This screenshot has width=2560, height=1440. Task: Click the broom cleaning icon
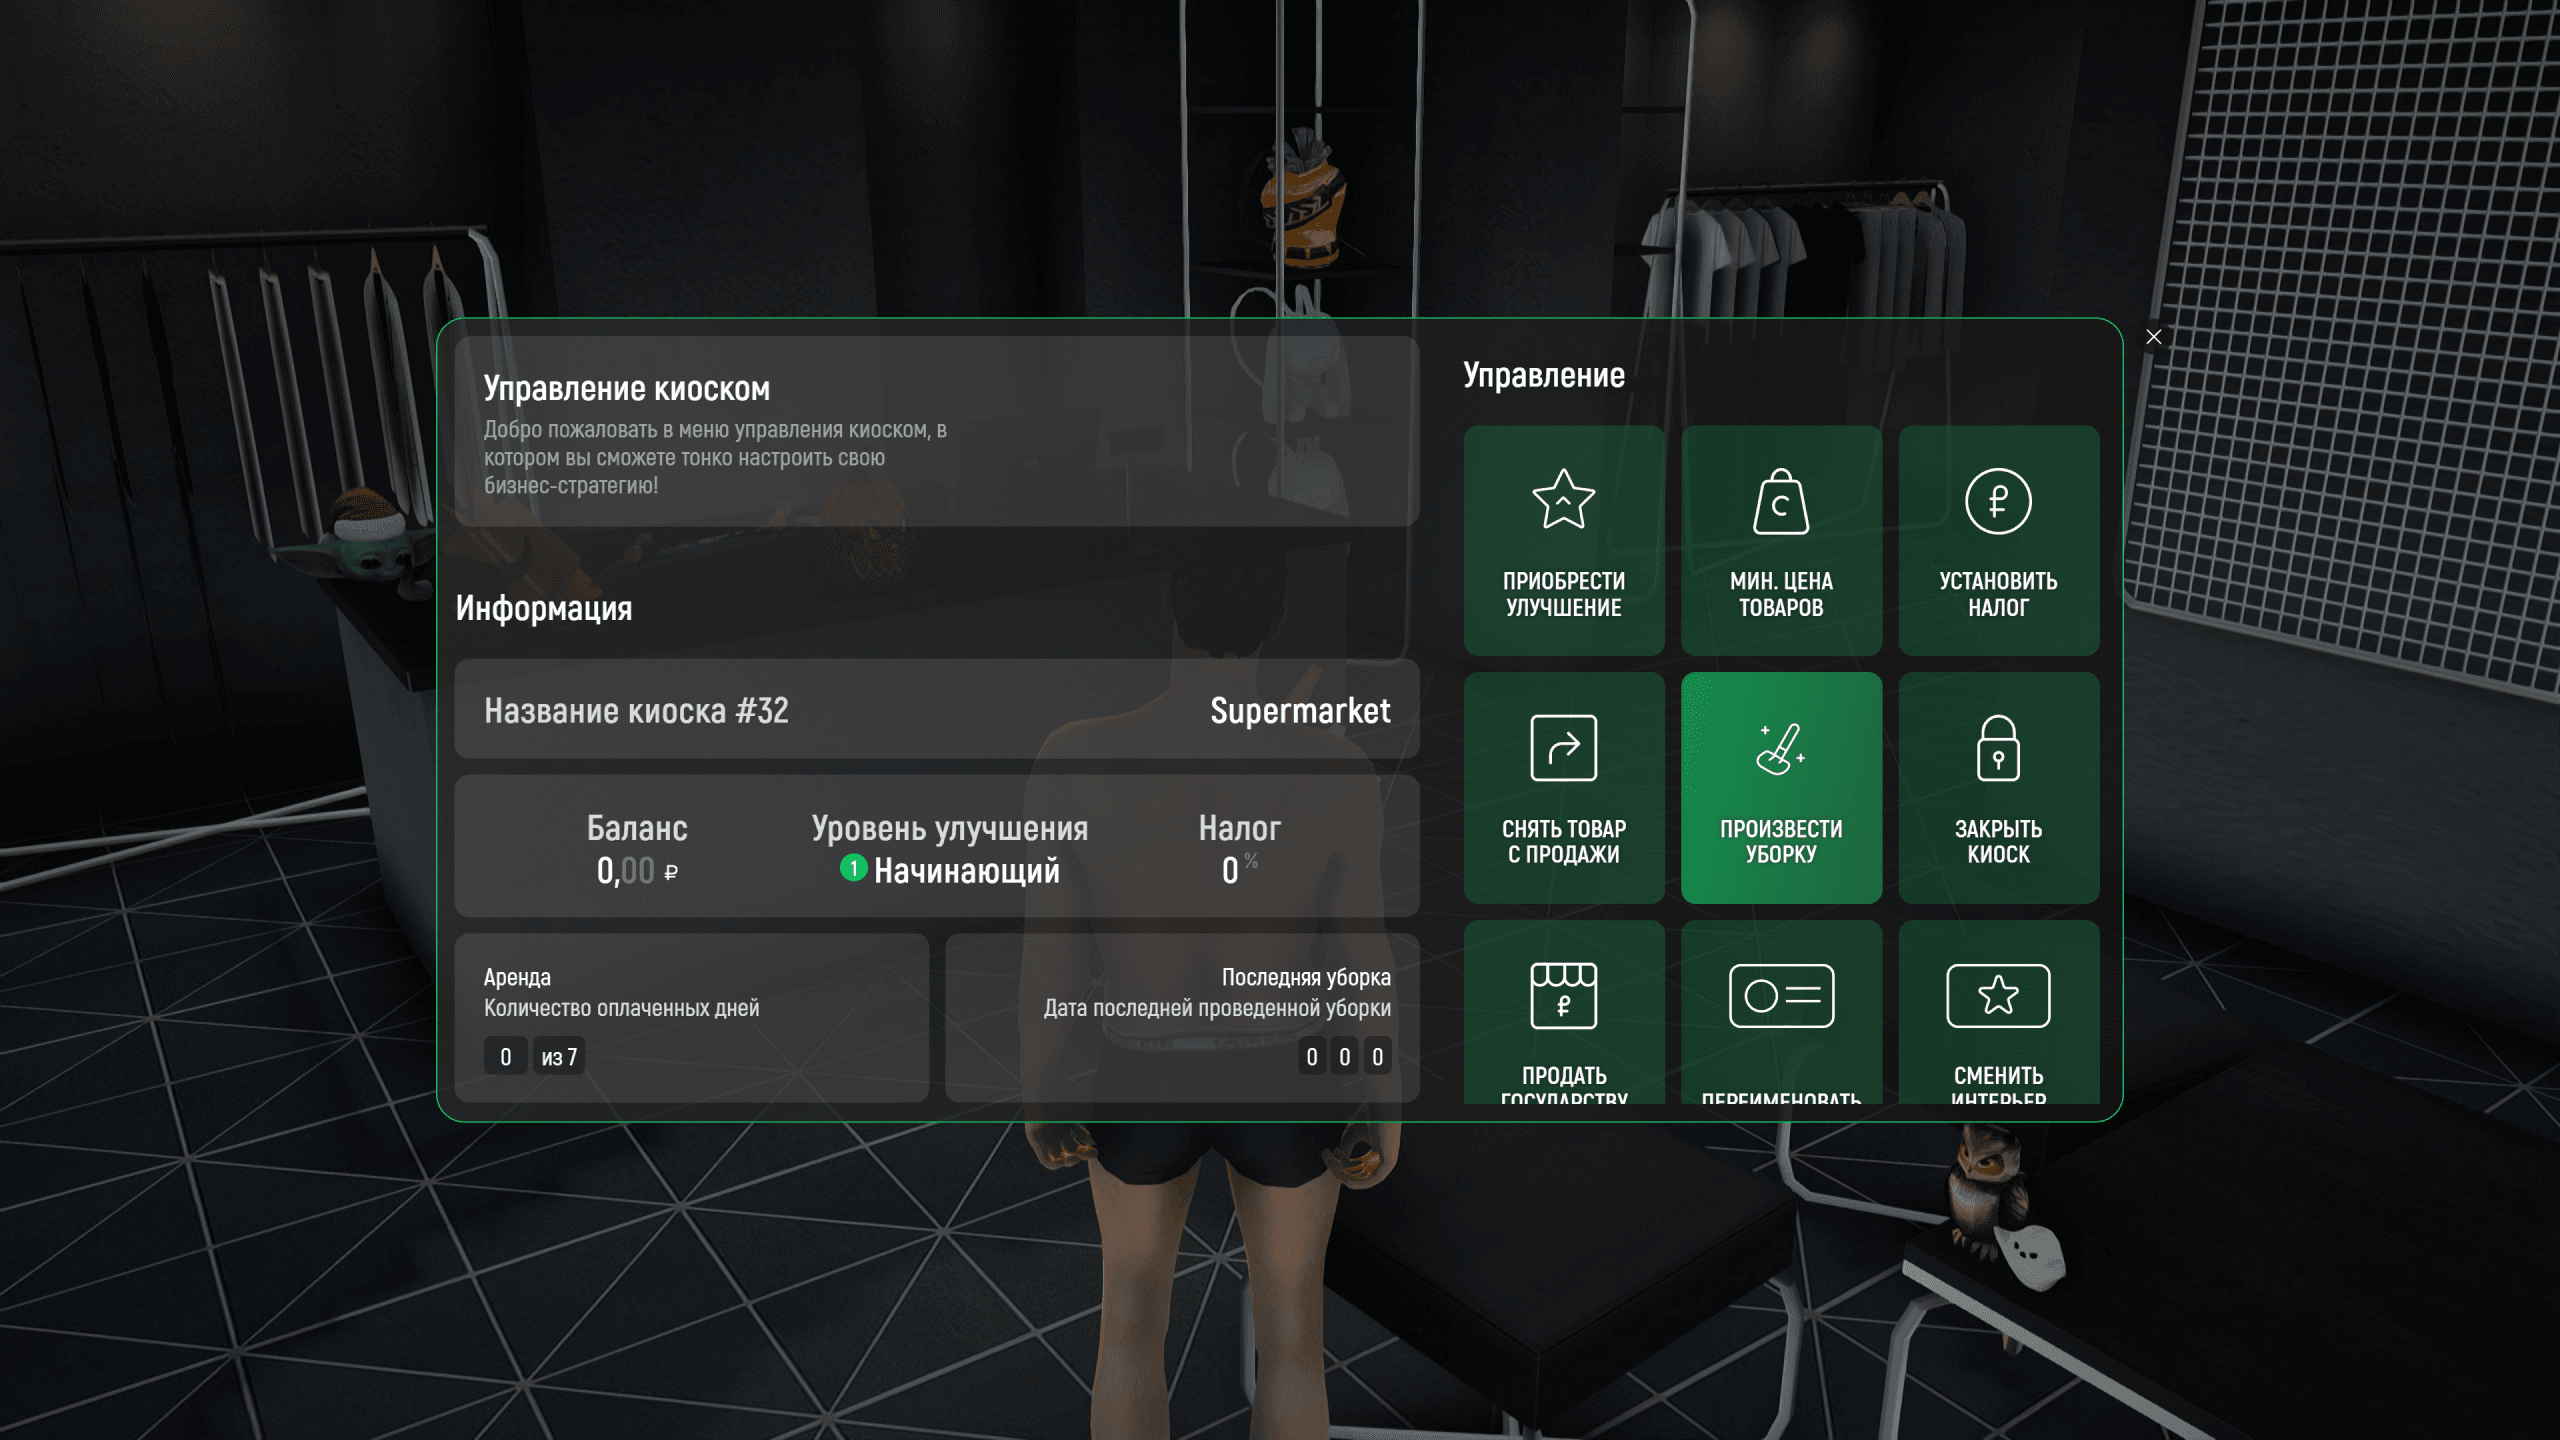[x=1780, y=749]
